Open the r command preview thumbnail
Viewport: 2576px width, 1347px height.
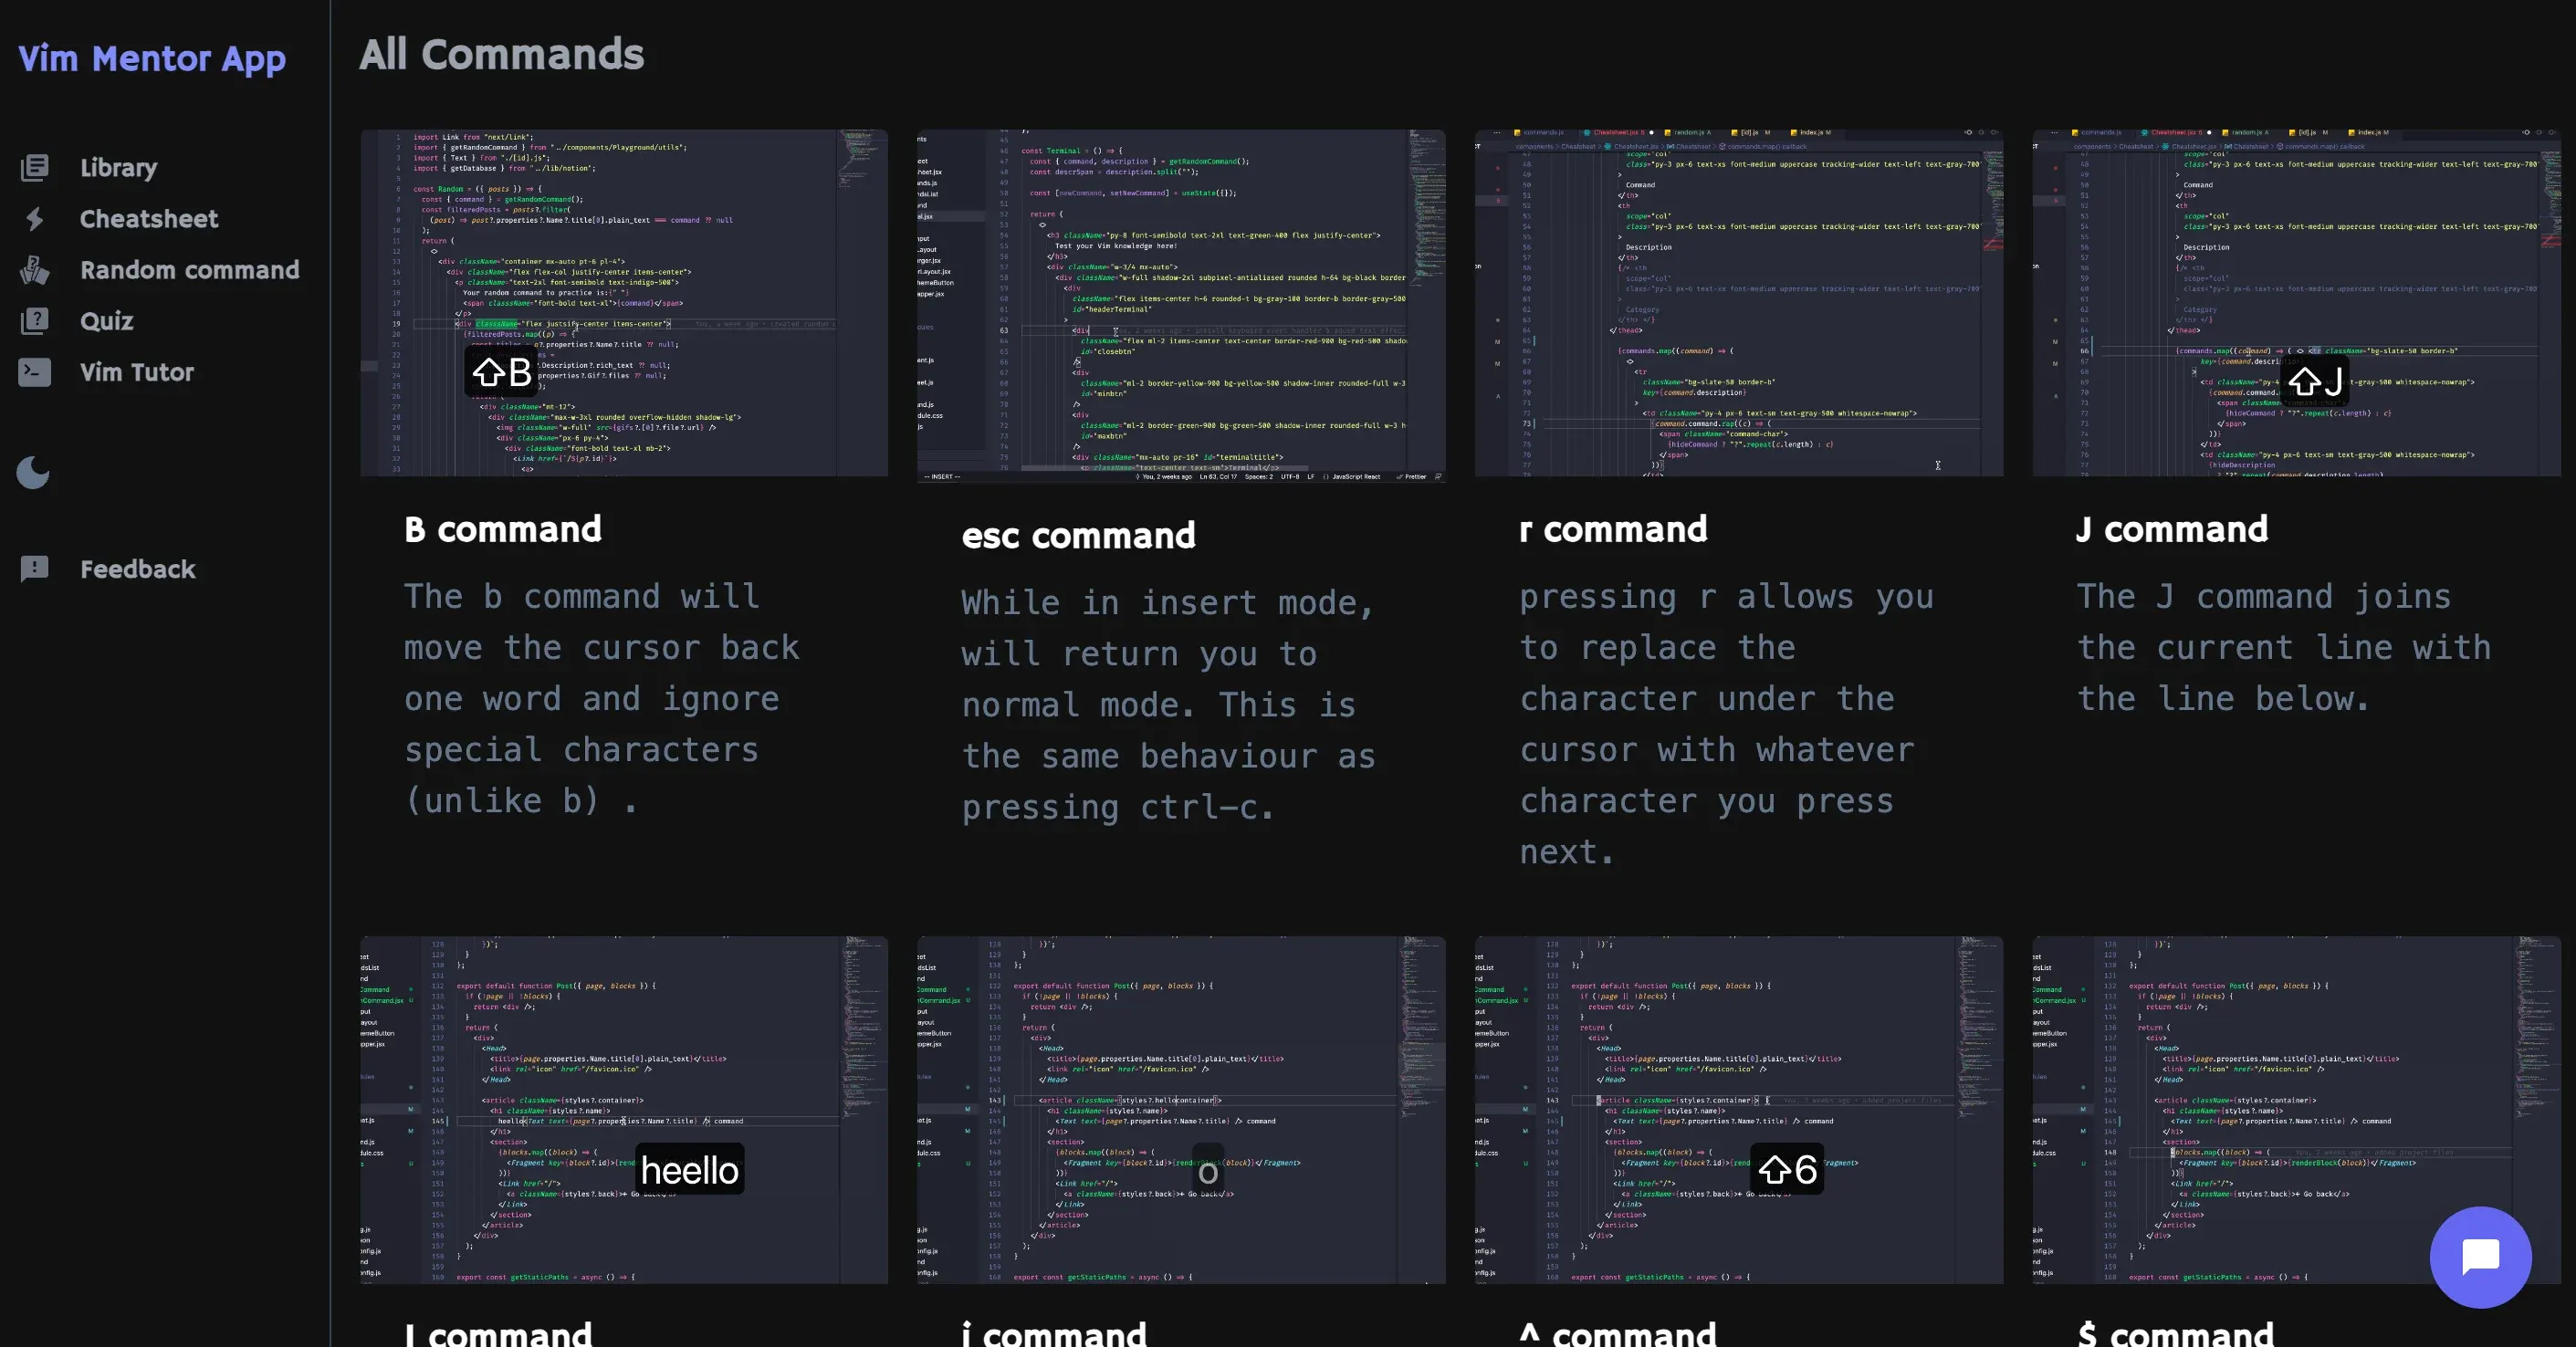pos(1739,302)
